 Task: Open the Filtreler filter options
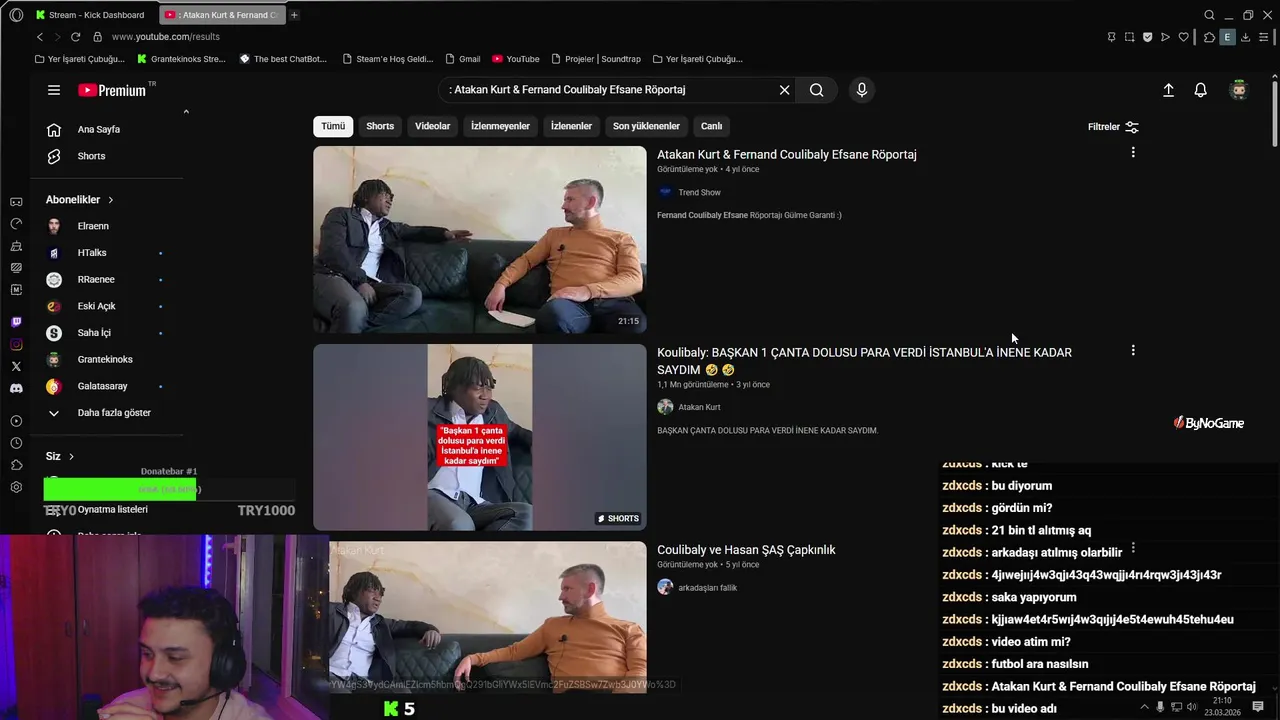(1113, 127)
